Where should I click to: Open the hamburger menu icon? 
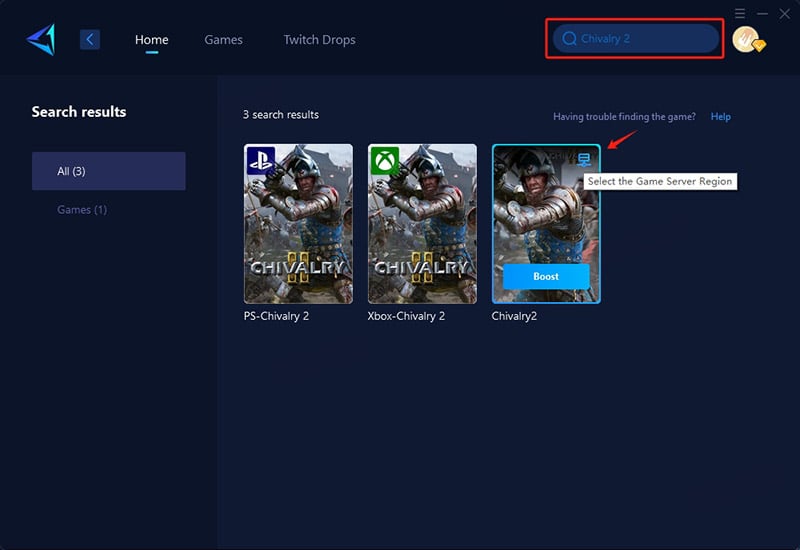(x=740, y=13)
